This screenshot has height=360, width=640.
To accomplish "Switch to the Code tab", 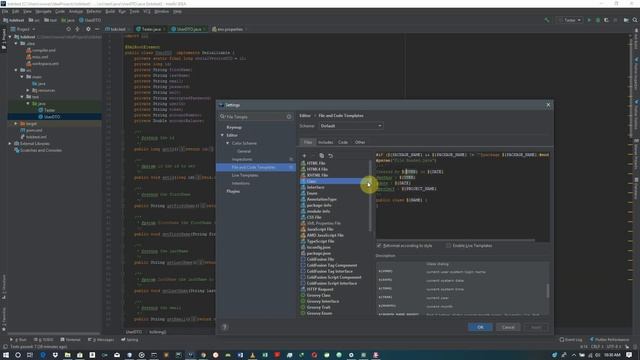I will coord(343,142).
